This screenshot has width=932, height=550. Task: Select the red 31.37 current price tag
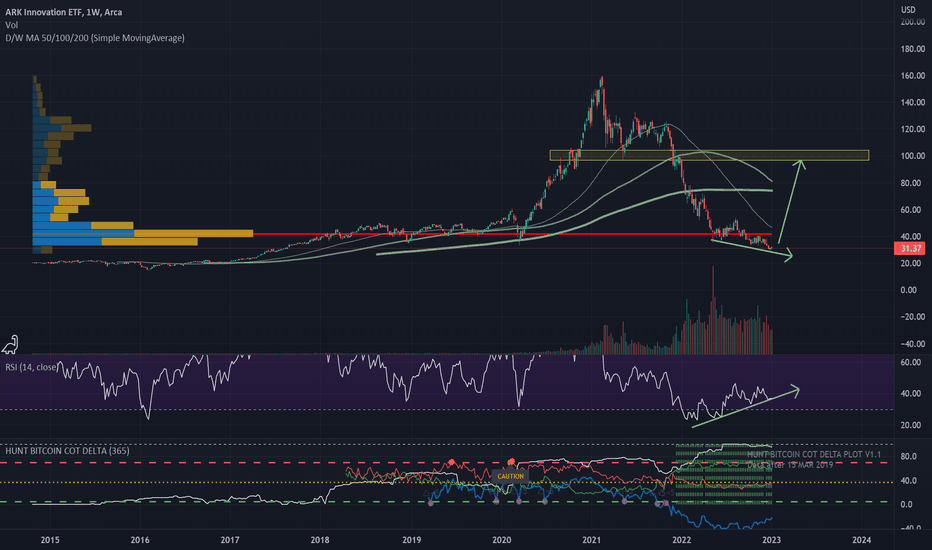click(910, 249)
